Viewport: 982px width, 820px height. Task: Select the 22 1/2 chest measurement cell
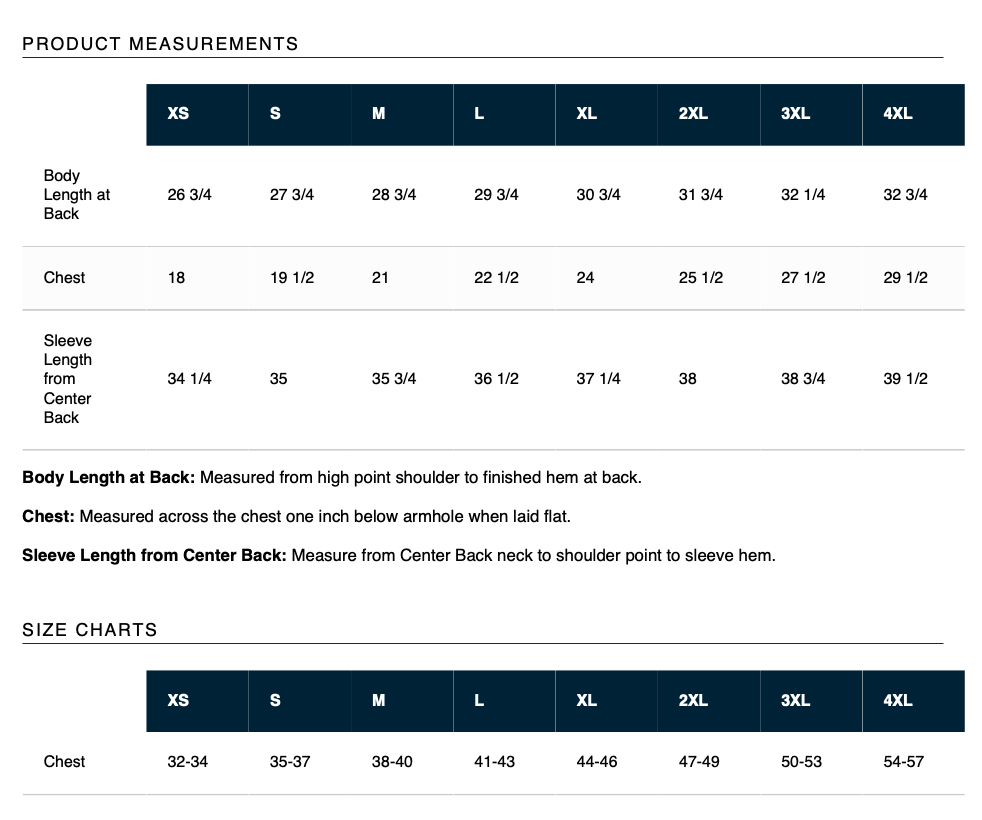click(x=496, y=278)
